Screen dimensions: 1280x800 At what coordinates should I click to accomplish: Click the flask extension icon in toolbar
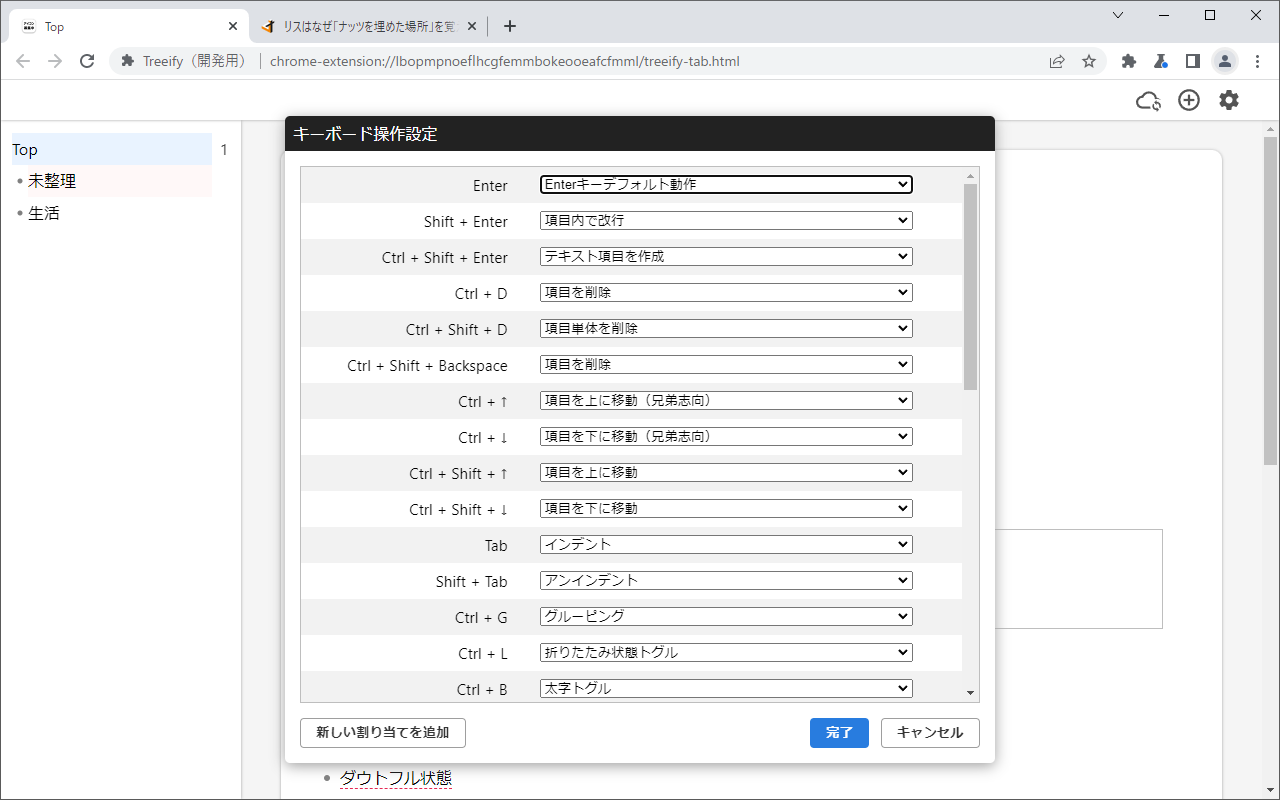(x=1160, y=61)
